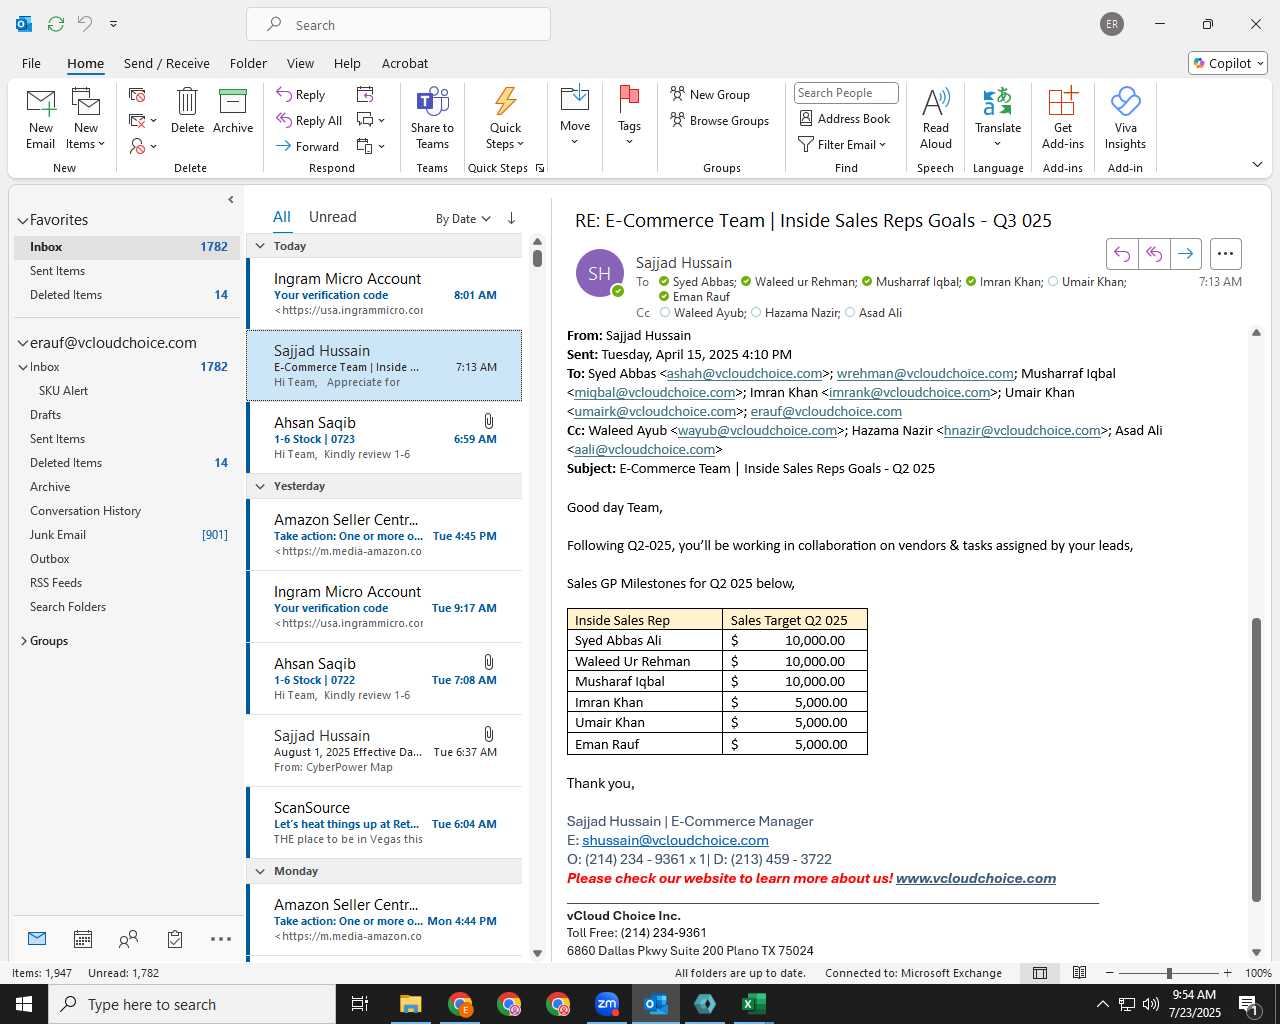Click the Search People field
The height and width of the screenshot is (1024, 1280).
coord(846,93)
